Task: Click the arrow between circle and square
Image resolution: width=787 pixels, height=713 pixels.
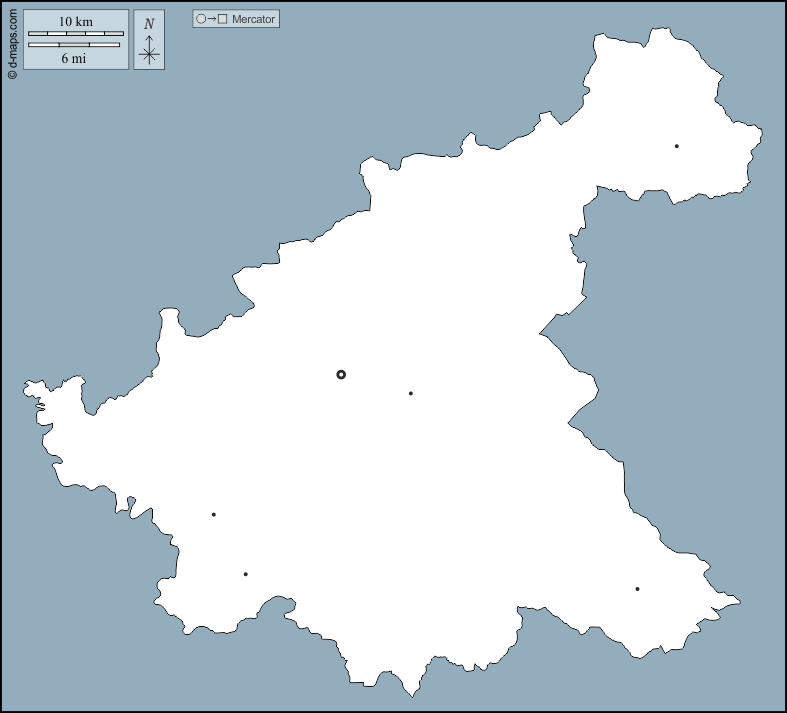Action: [212, 19]
